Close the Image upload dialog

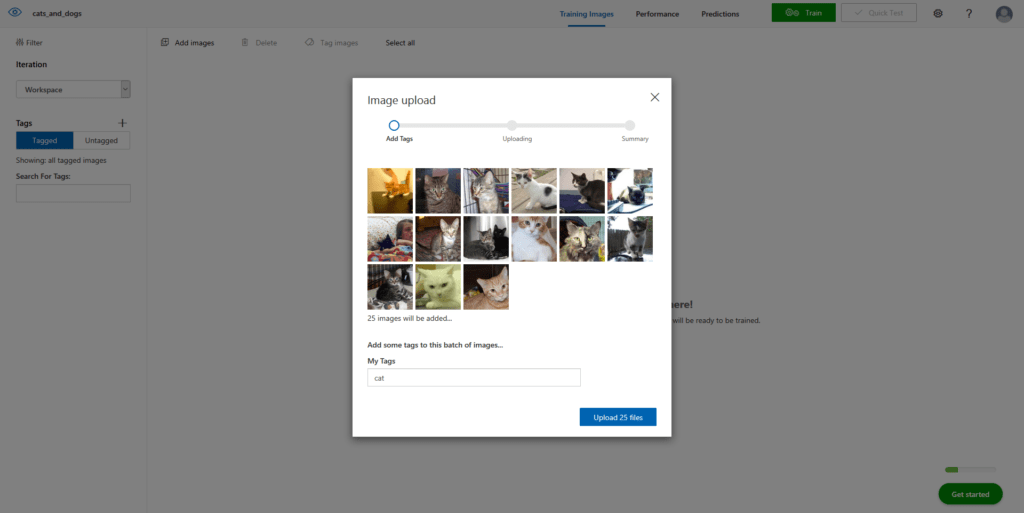655,97
